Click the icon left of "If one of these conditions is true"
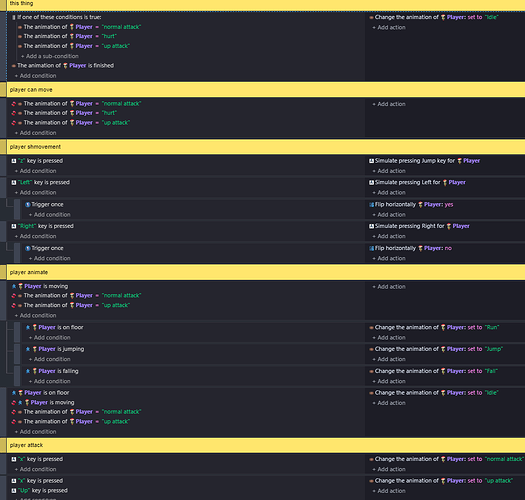Image resolution: width=525 pixels, height=500 pixels. 14,17
